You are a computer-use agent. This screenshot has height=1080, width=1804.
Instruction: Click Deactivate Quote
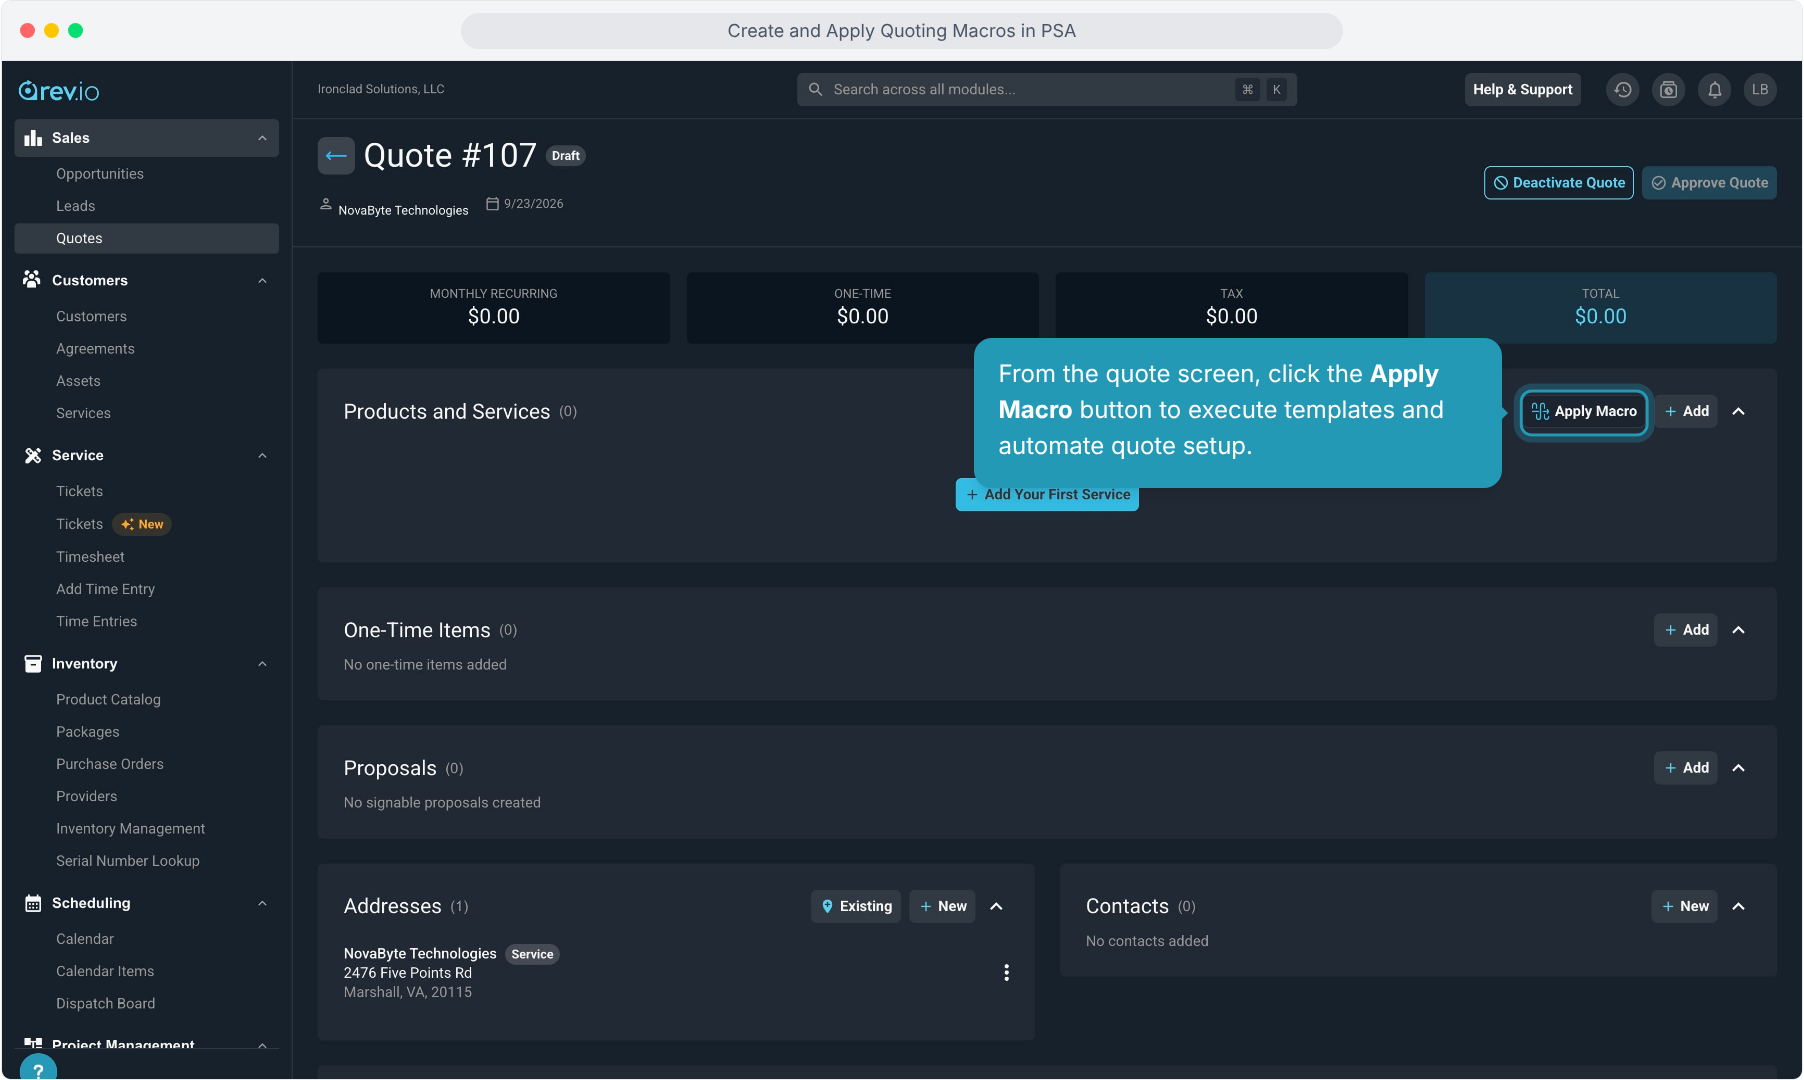pos(1559,183)
